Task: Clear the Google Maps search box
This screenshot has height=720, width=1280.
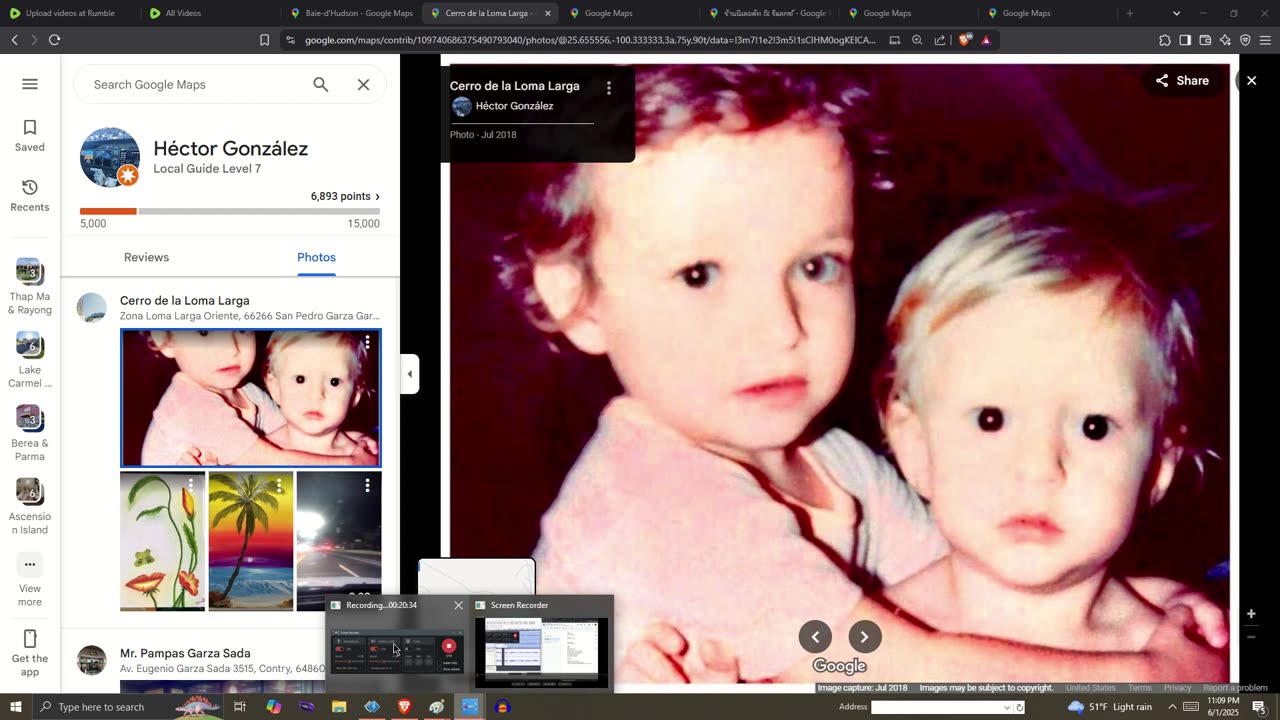Action: pos(363,85)
